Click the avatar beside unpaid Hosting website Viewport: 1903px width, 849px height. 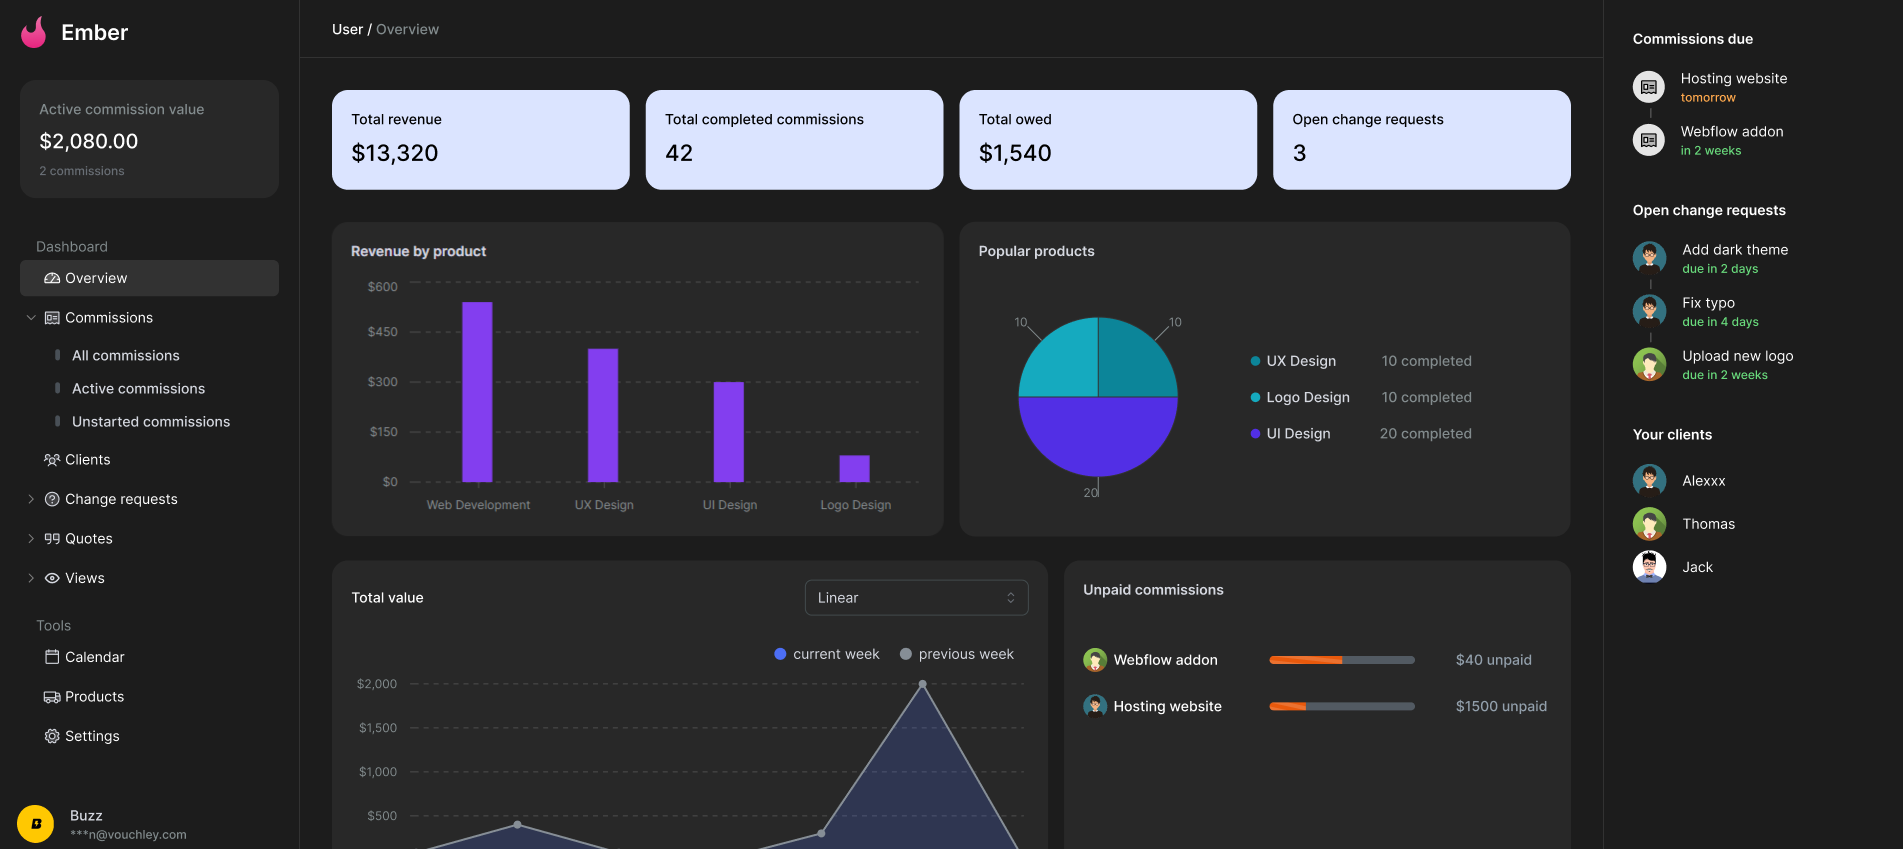point(1095,706)
